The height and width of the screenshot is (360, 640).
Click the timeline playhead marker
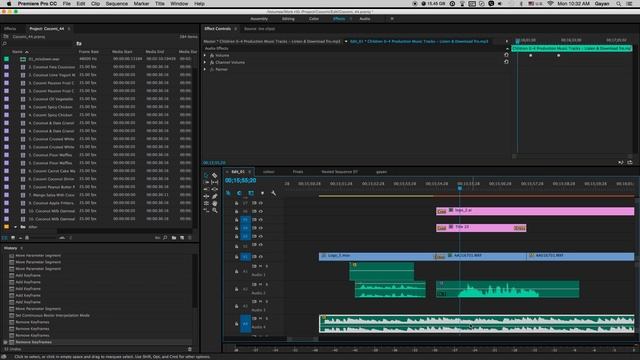tap(460, 188)
